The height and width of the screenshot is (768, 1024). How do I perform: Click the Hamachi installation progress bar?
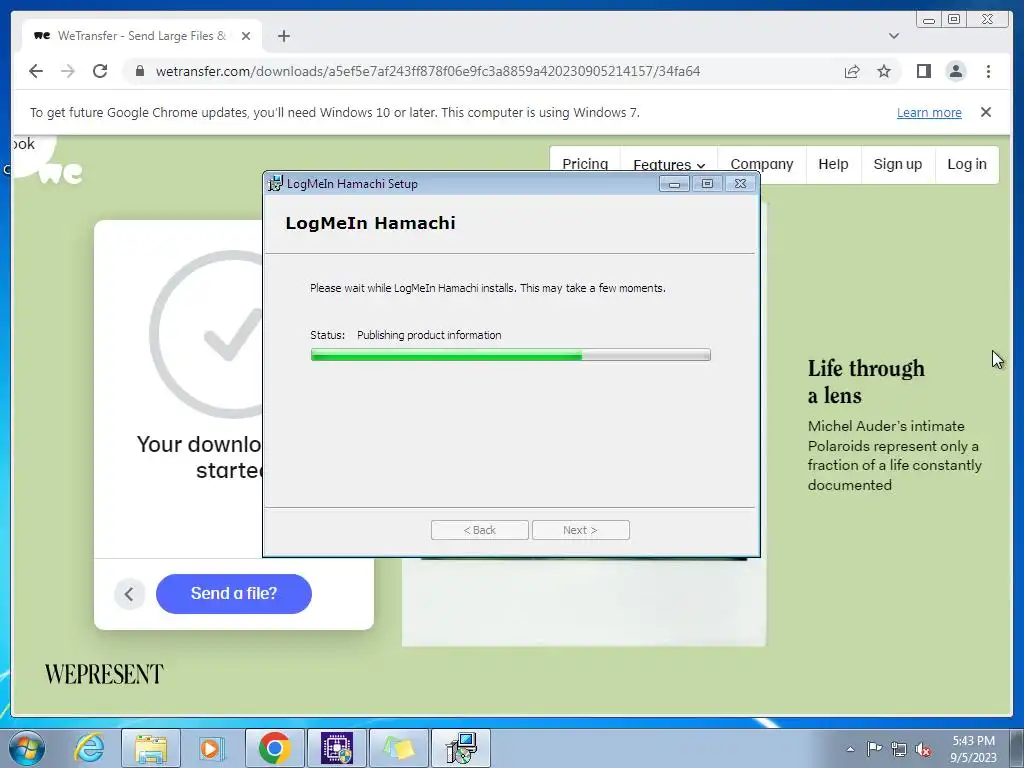point(511,355)
